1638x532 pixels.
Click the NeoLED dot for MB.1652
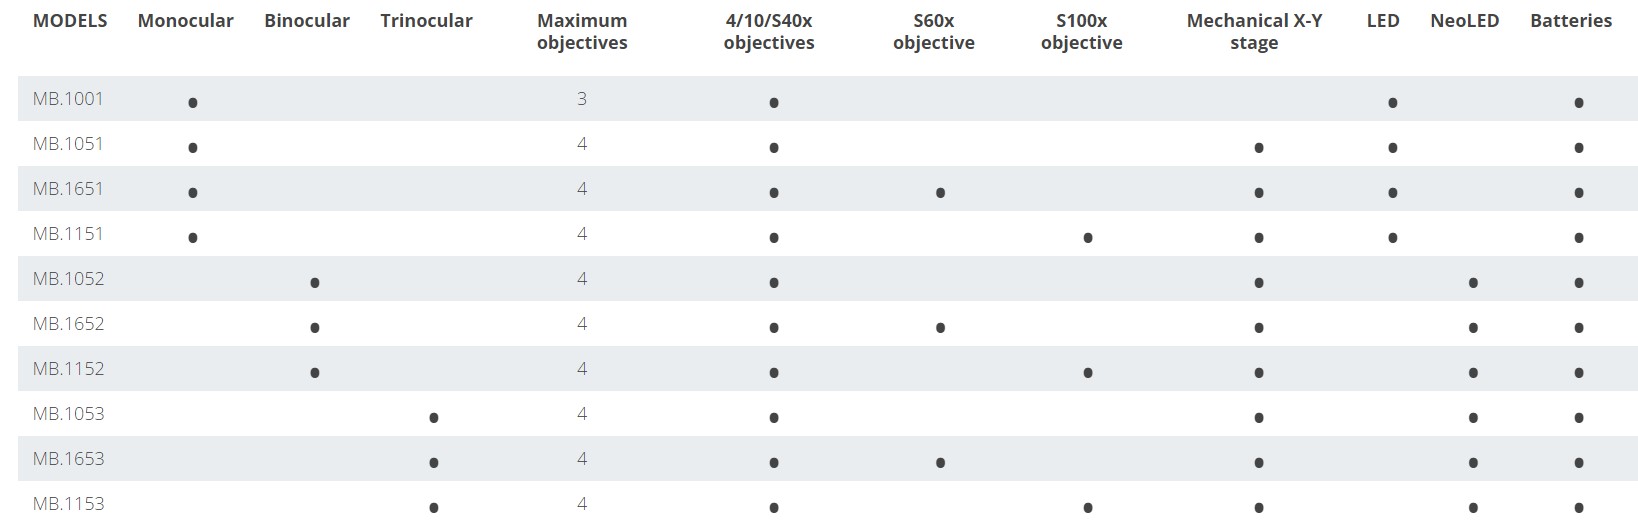click(x=1473, y=328)
